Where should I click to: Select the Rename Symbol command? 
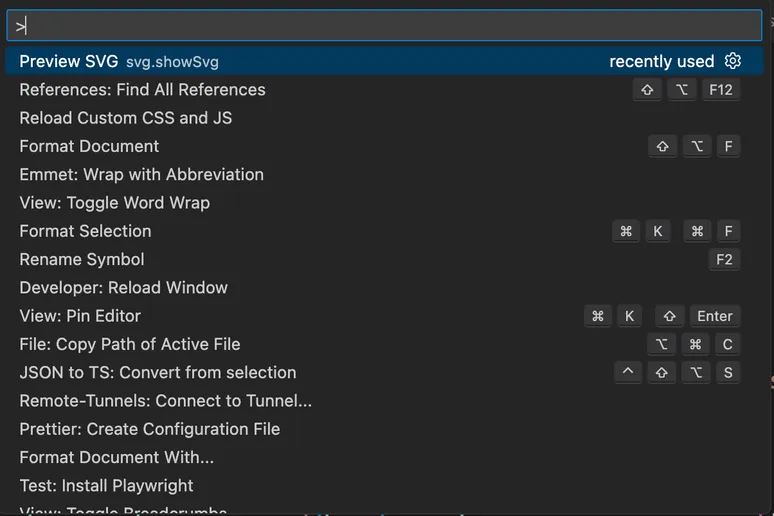coord(82,259)
